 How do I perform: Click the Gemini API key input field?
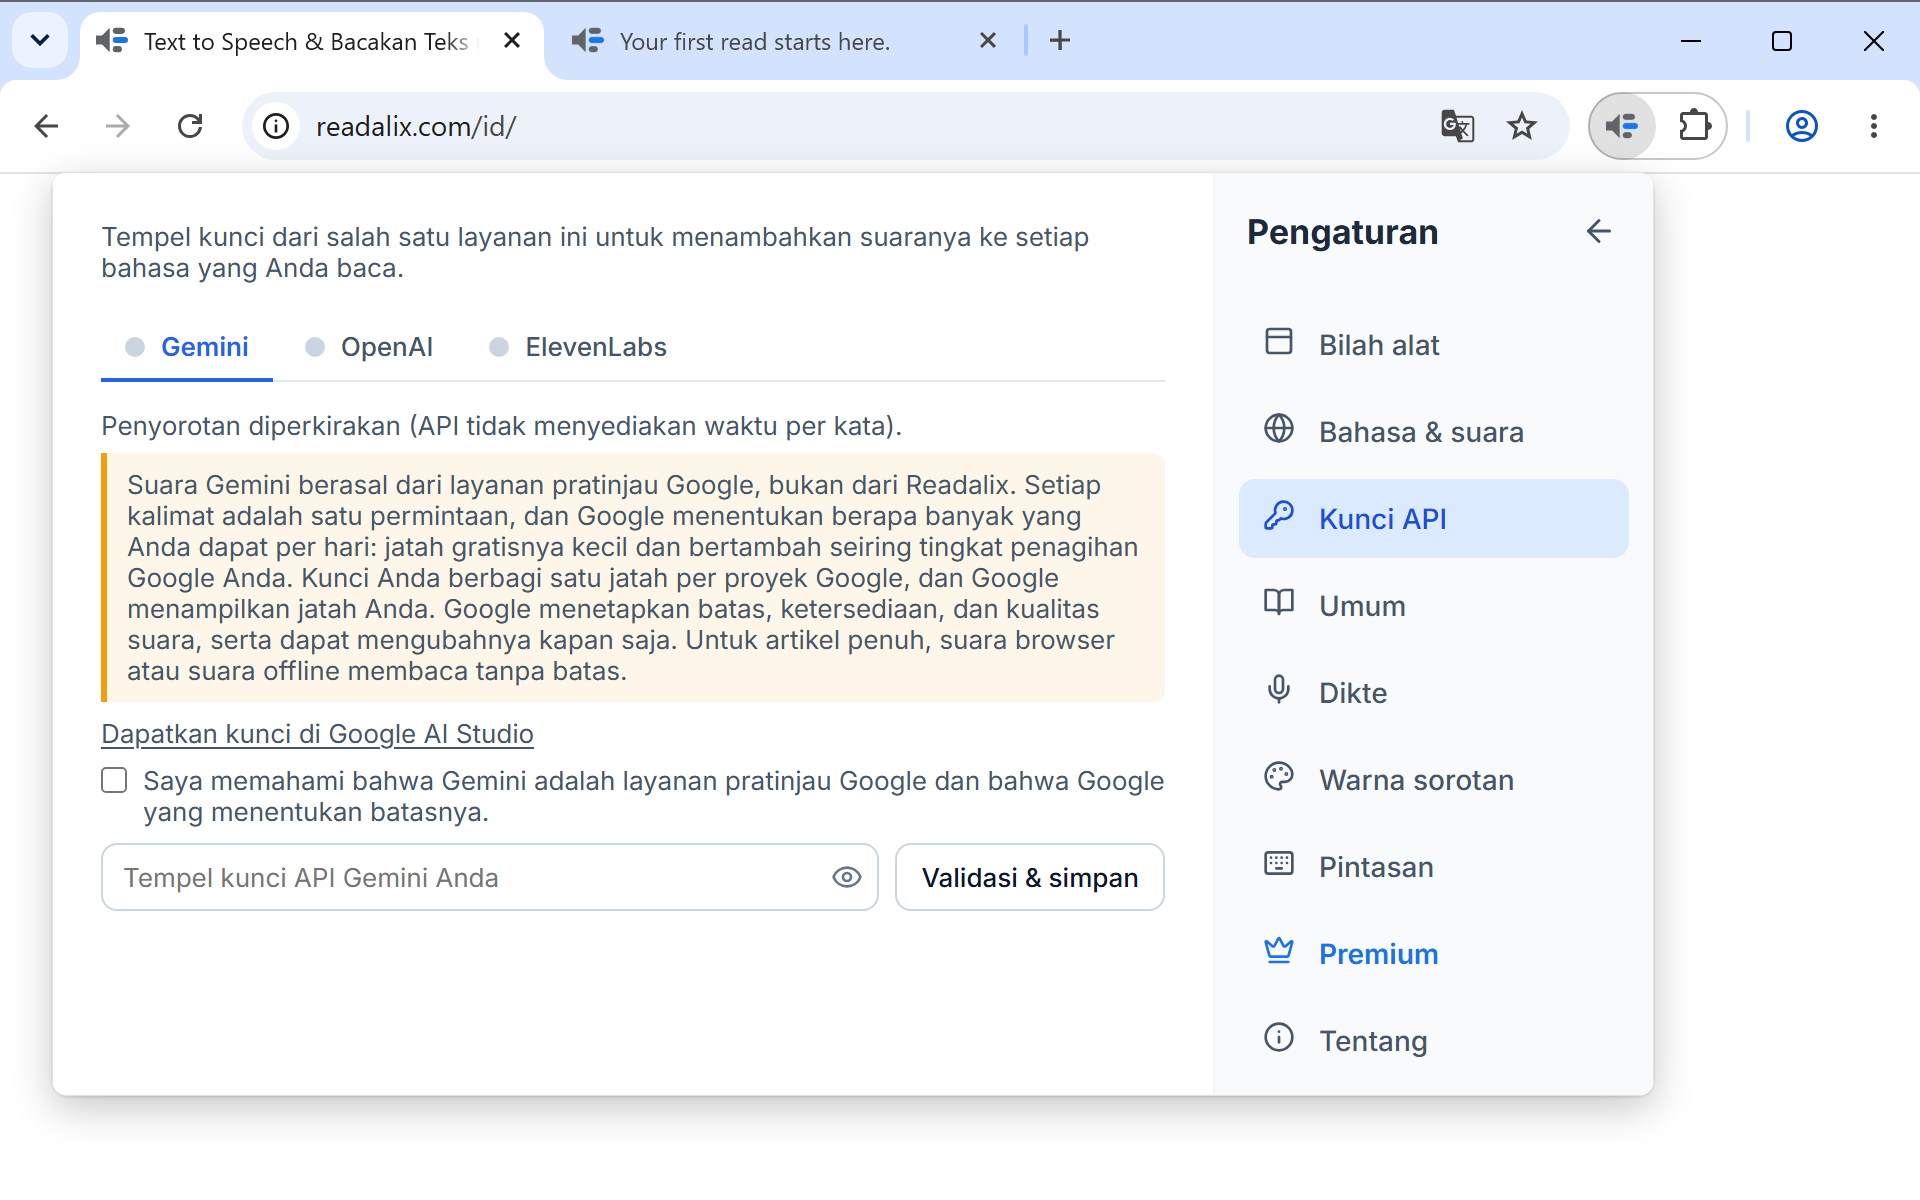(490, 877)
